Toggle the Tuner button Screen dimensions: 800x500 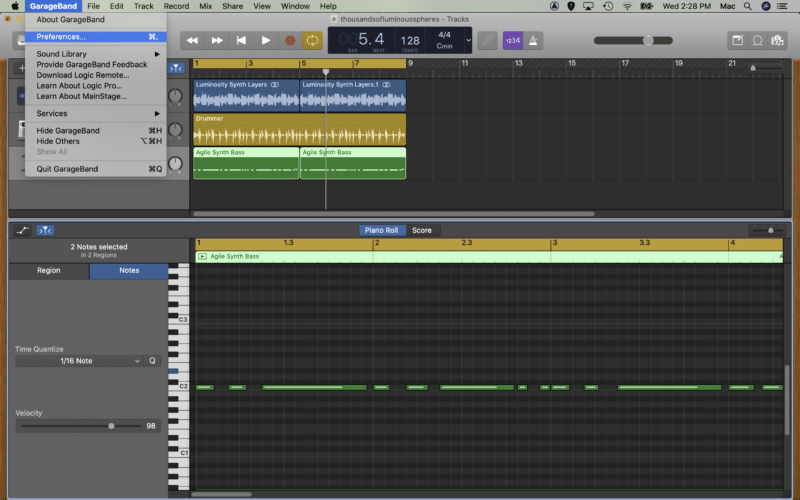point(488,40)
